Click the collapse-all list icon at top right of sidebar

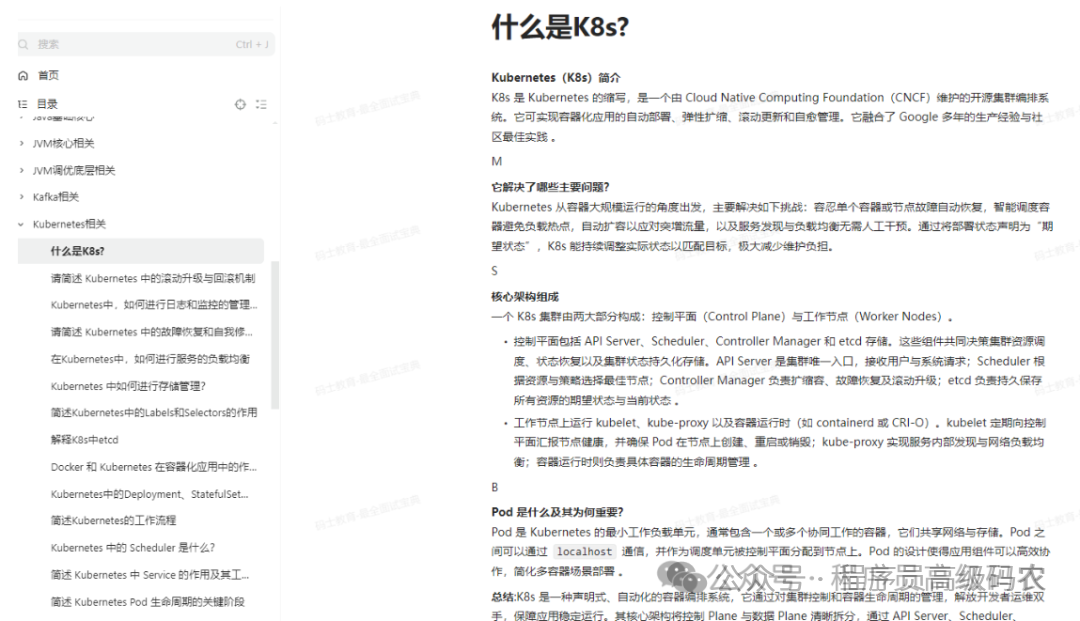click(260, 103)
